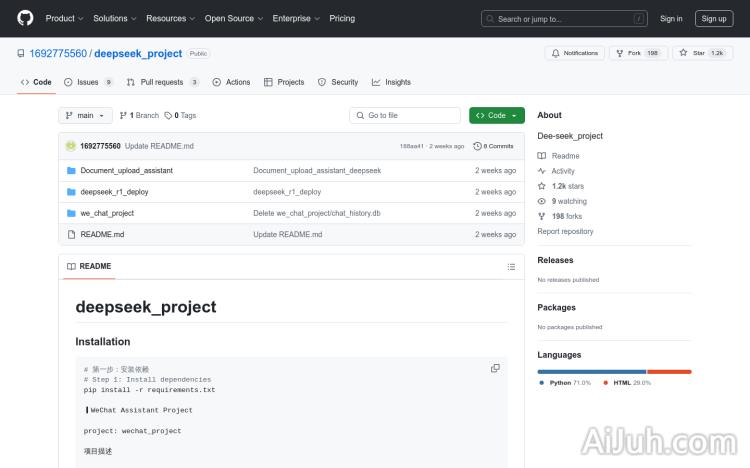750x468 pixels.
Task: Select the Code tab
Action: (x=36, y=82)
